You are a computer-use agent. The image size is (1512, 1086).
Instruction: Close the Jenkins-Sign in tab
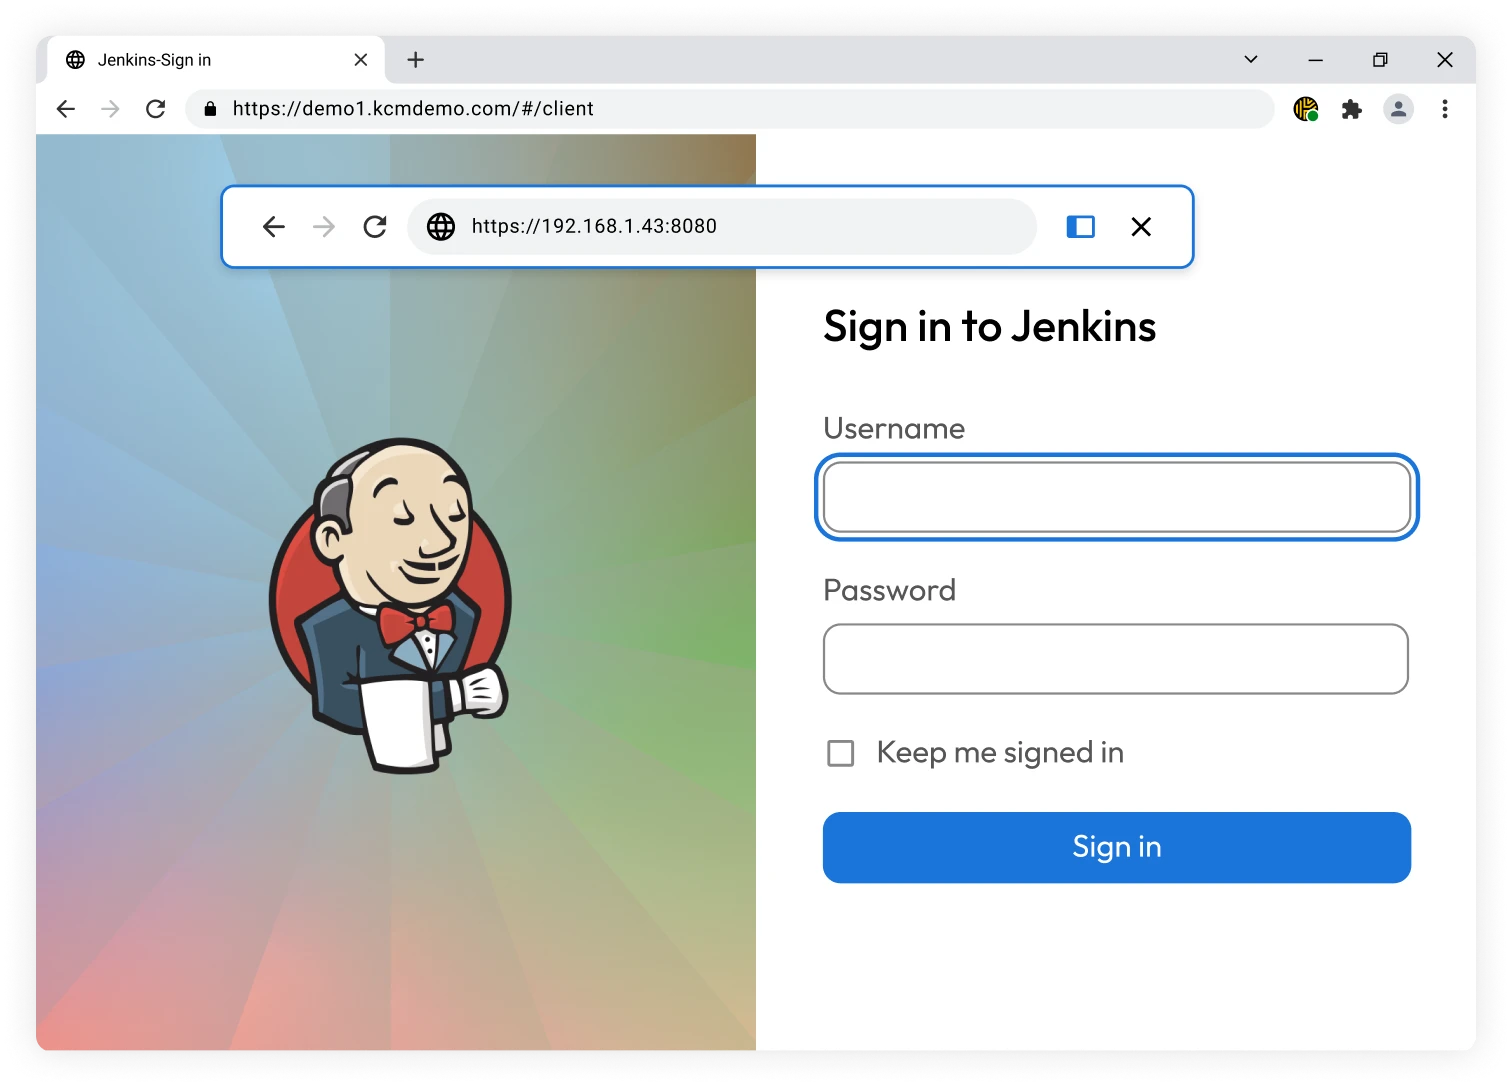point(361,60)
